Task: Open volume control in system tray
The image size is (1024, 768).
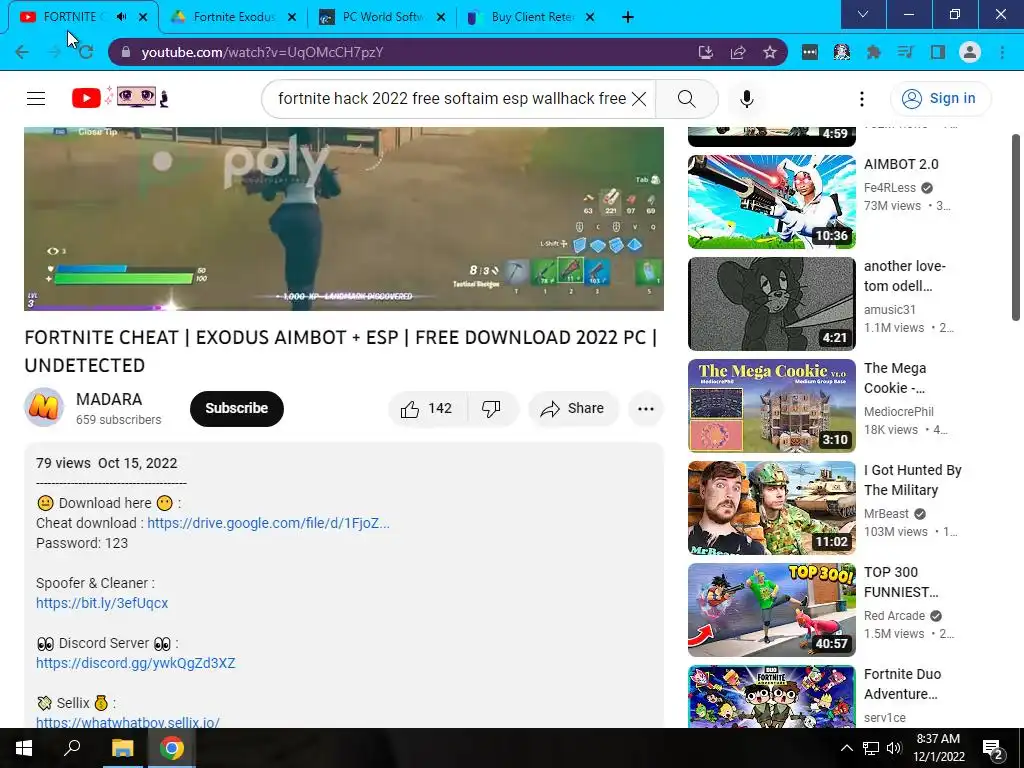Action: click(x=894, y=748)
